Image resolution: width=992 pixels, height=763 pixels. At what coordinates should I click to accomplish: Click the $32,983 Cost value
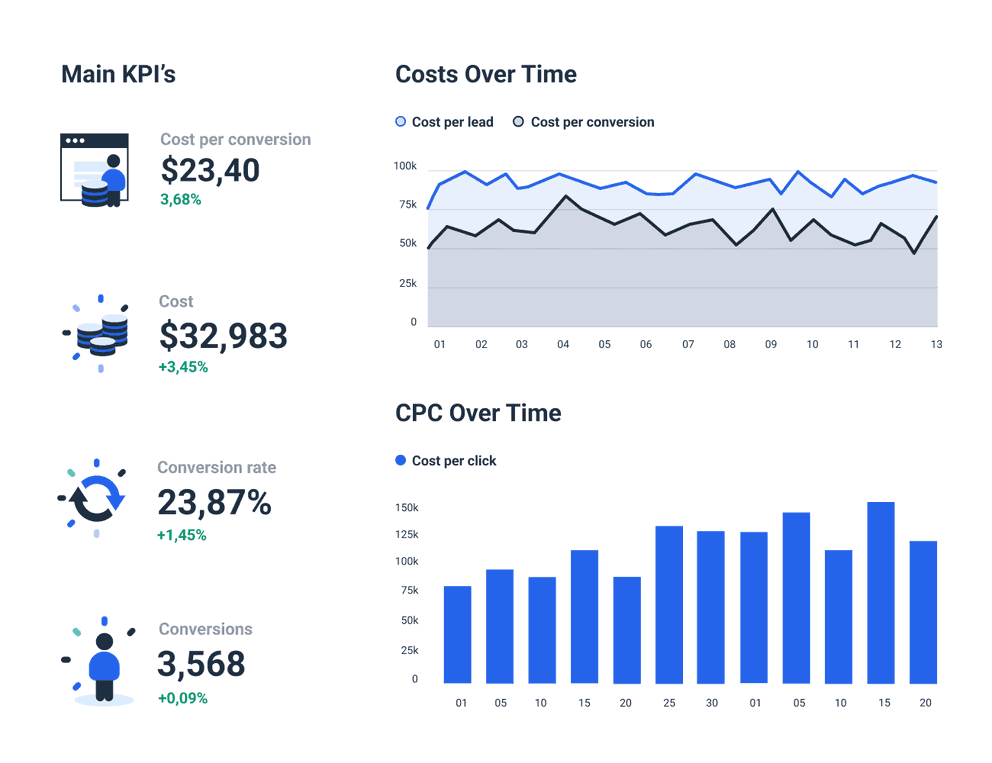click(223, 337)
